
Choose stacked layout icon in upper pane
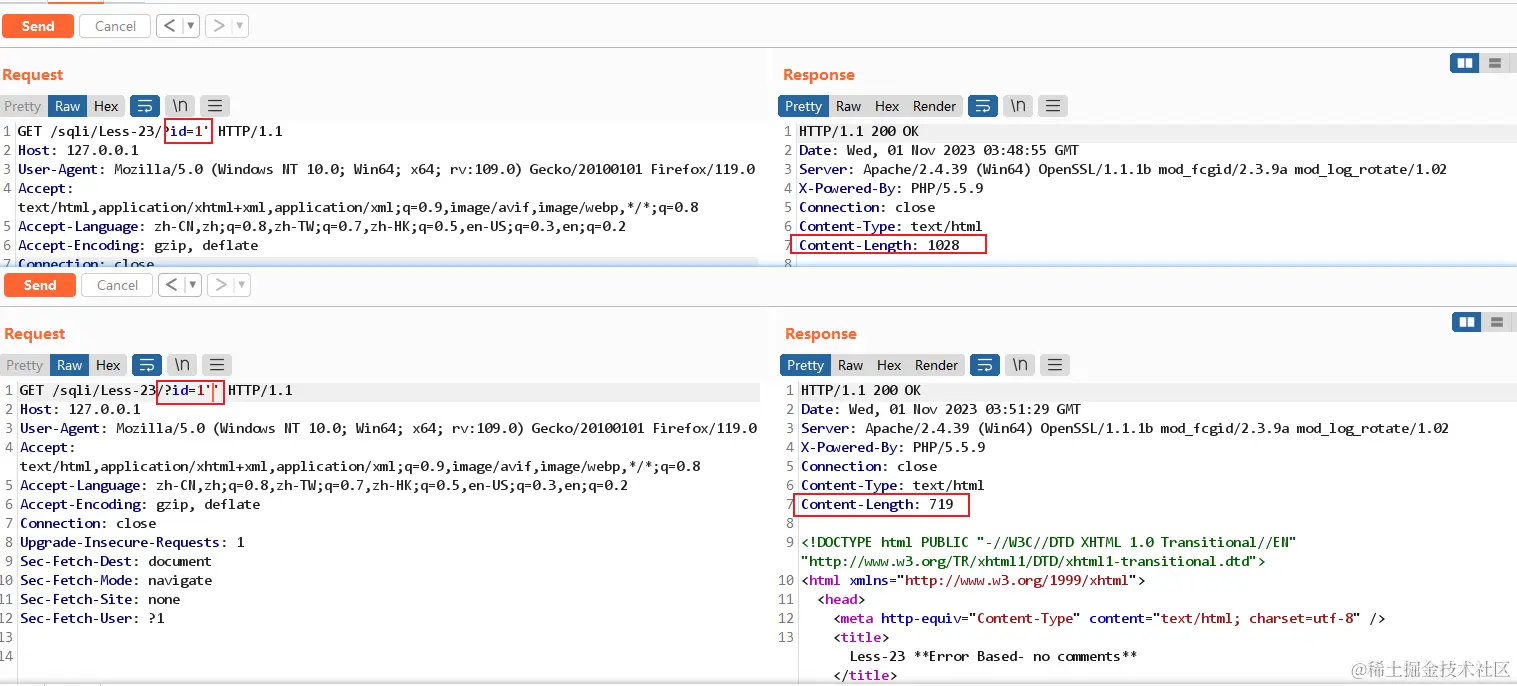1495,63
